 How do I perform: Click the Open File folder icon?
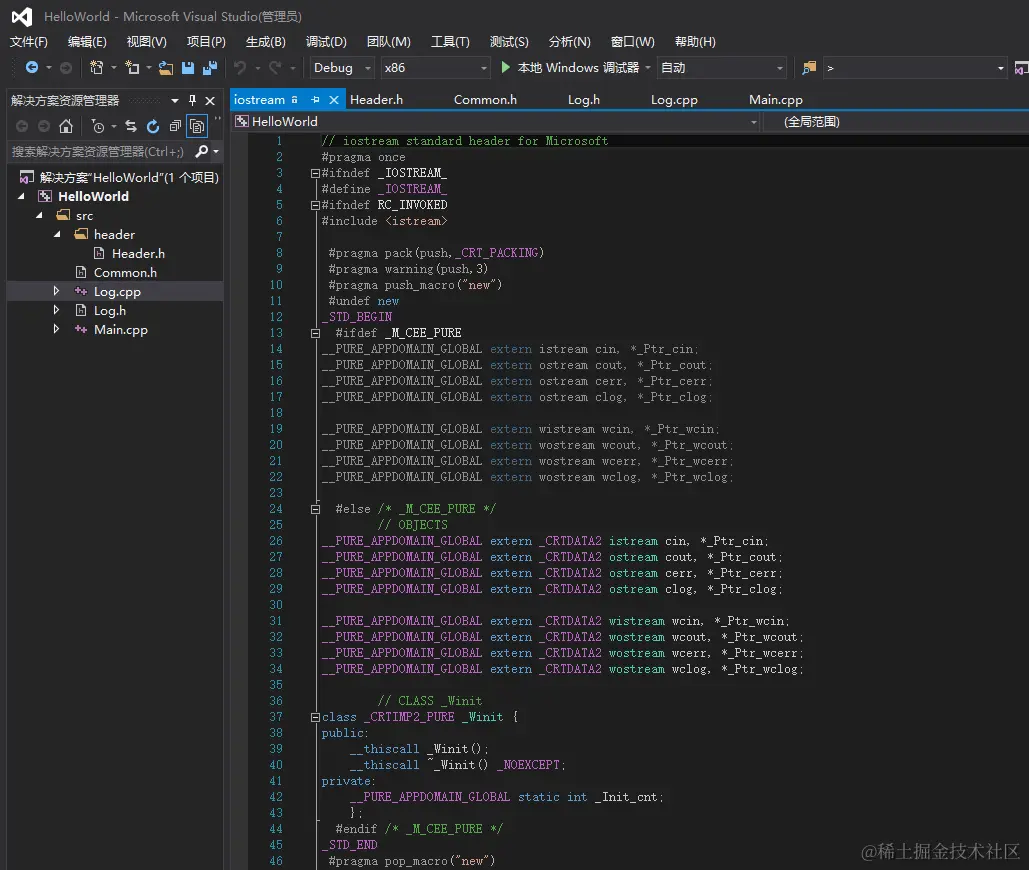pyautogui.click(x=166, y=68)
